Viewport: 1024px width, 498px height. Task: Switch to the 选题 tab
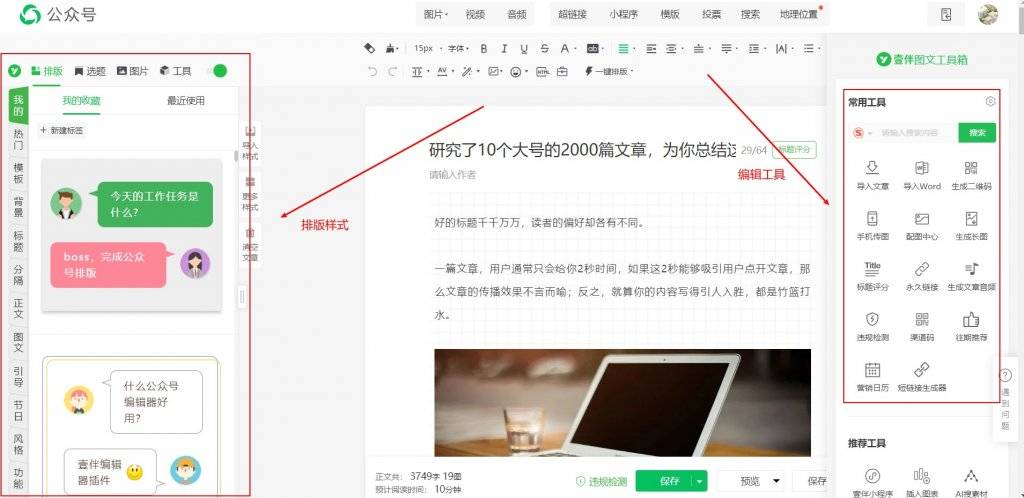89,71
